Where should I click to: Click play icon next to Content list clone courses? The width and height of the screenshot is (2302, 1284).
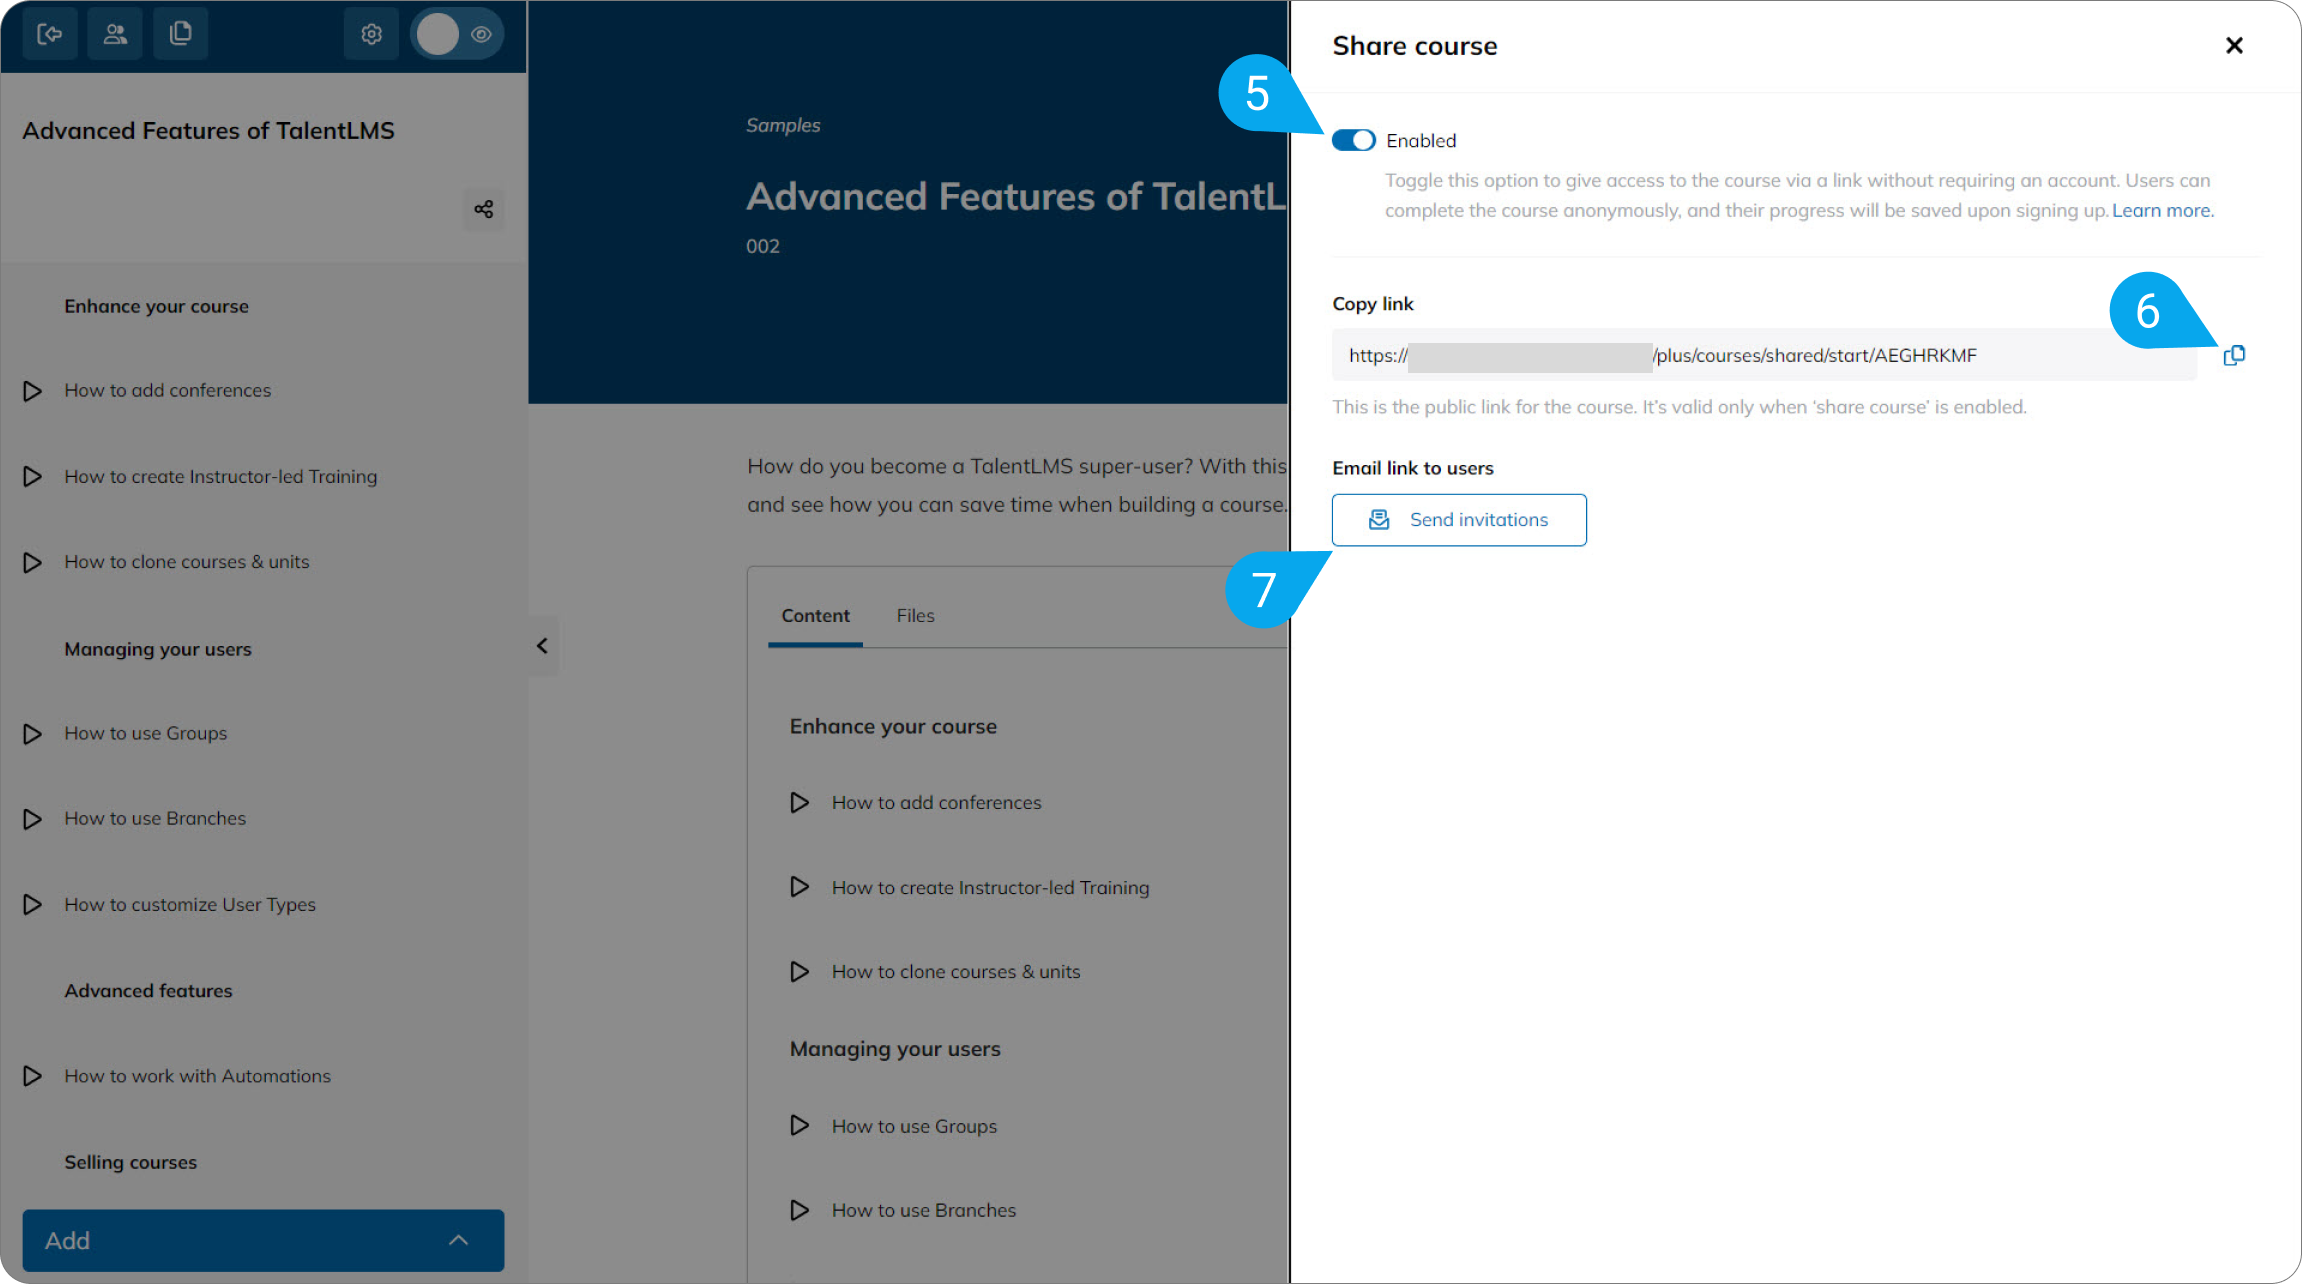point(799,972)
